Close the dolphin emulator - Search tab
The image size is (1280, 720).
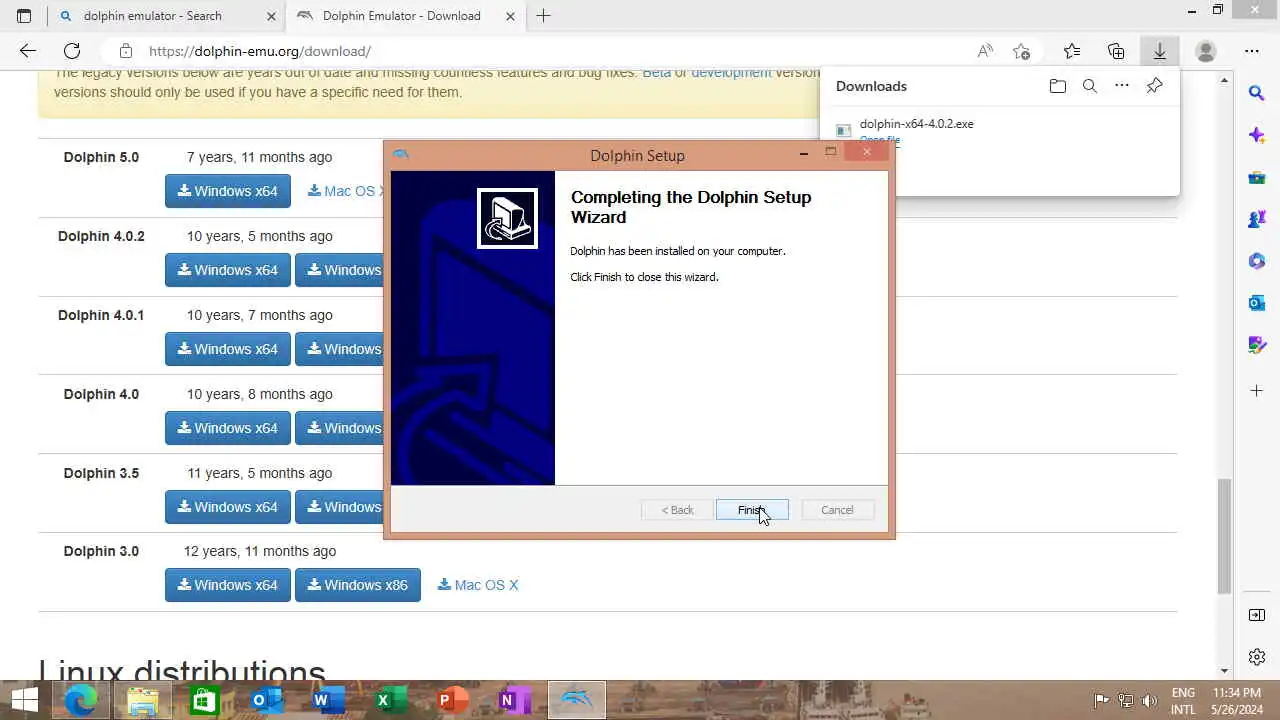[271, 16]
